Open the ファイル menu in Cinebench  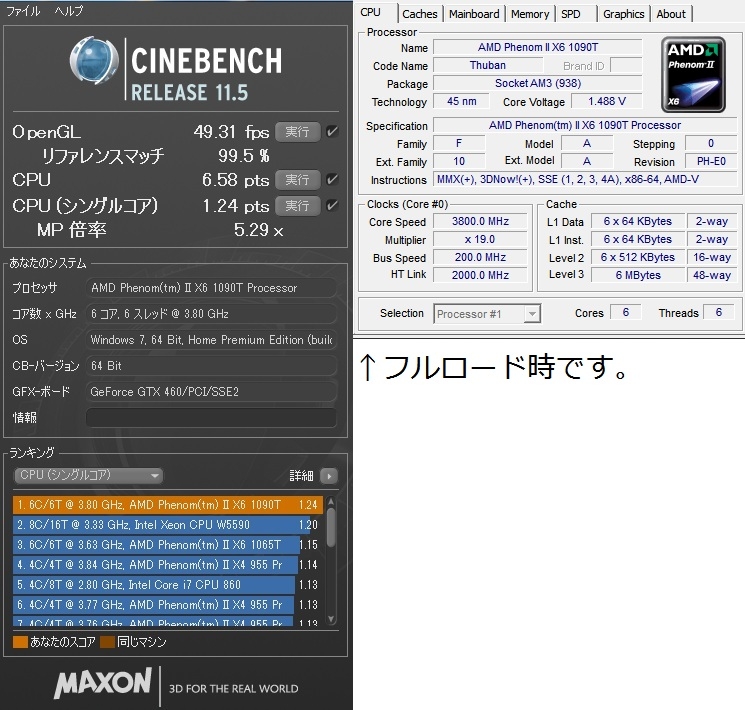(x=23, y=10)
